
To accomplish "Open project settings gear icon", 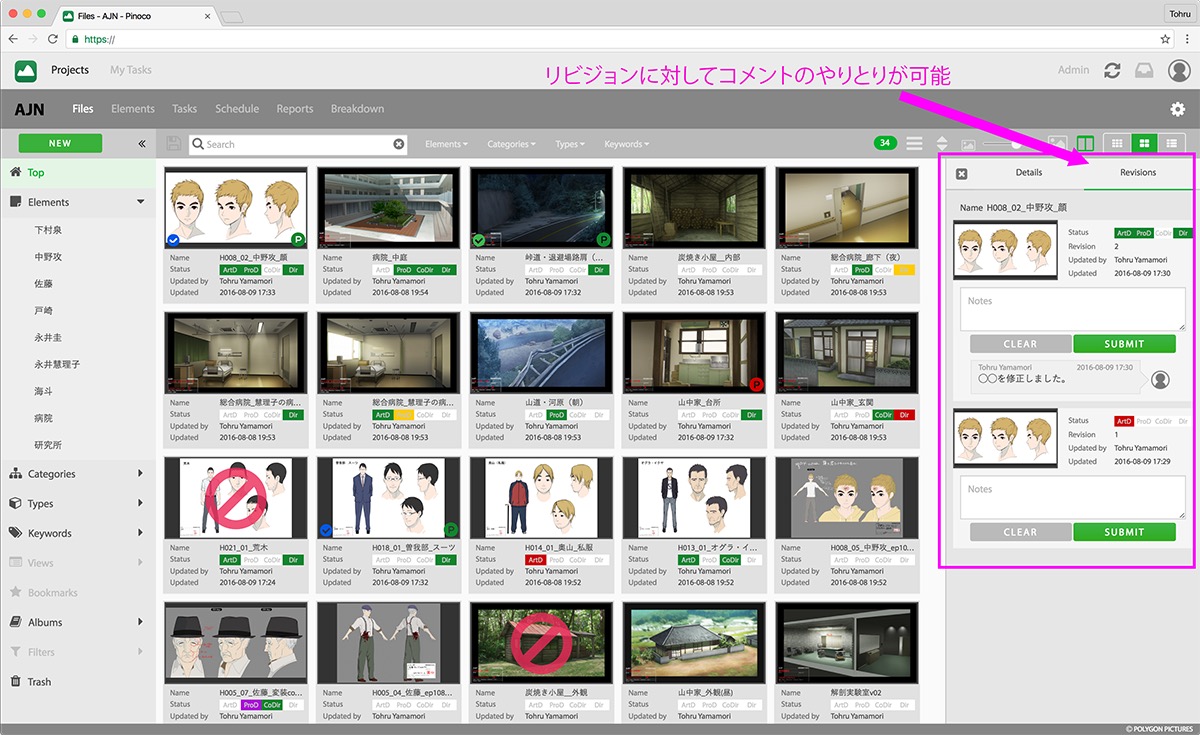I will pyautogui.click(x=1177, y=109).
